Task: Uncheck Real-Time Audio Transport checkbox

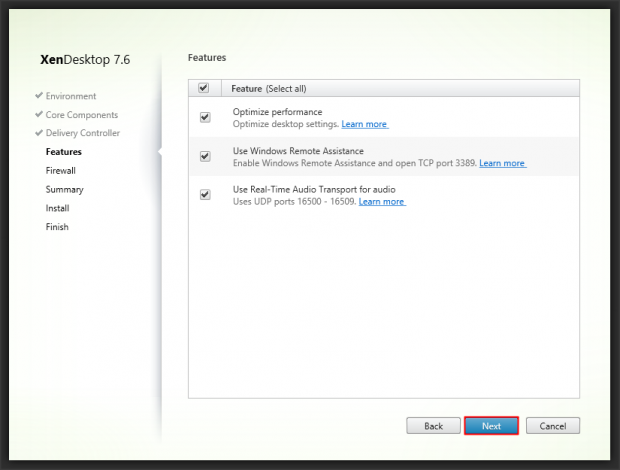Action: point(205,194)
